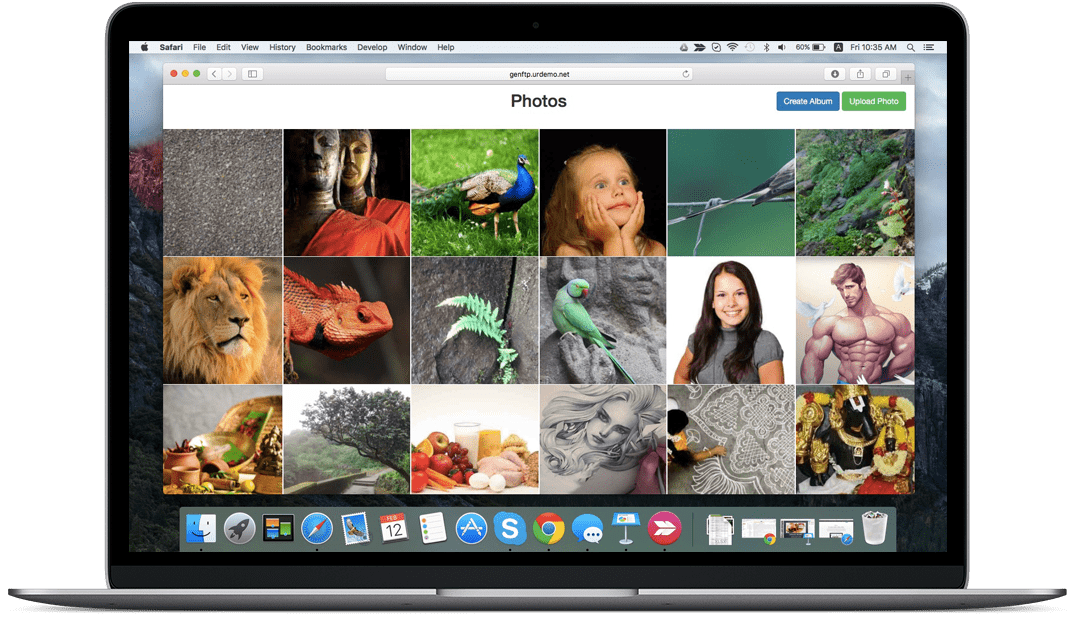Viewport: 1079px width, 617px height.
Task: Click the Safari back arrow button
Action: 215,74
